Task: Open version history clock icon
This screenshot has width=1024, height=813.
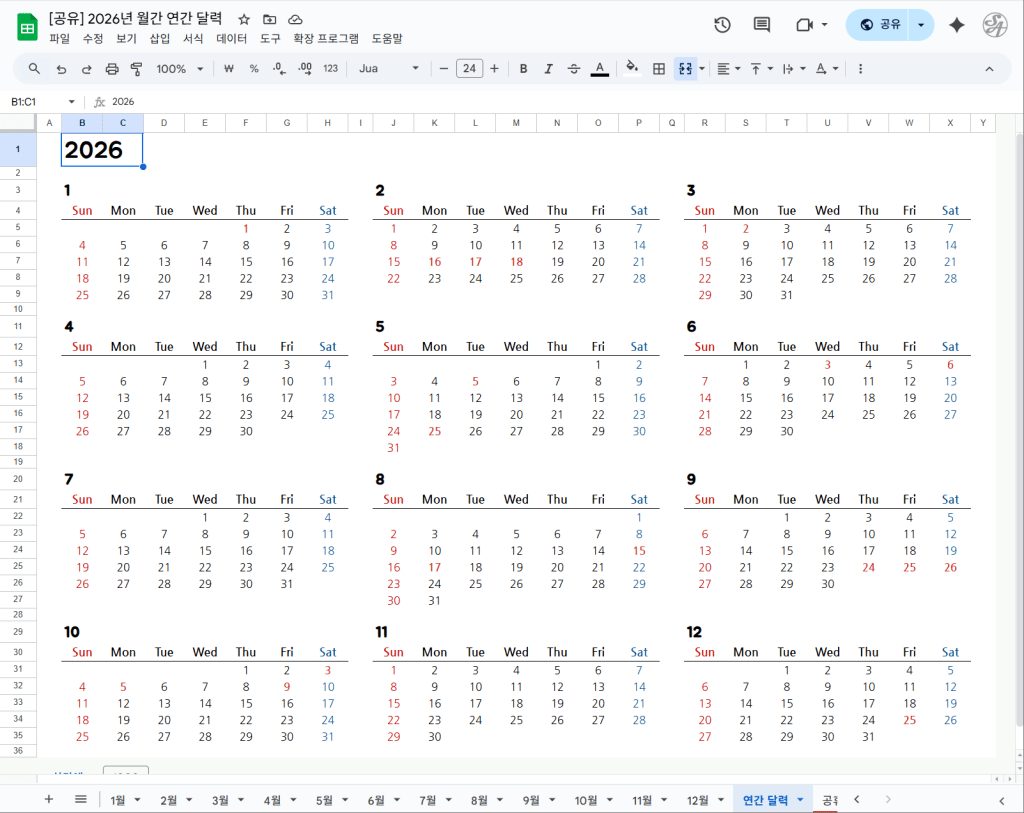Action: pyautogui.click(x=722, y=25)
